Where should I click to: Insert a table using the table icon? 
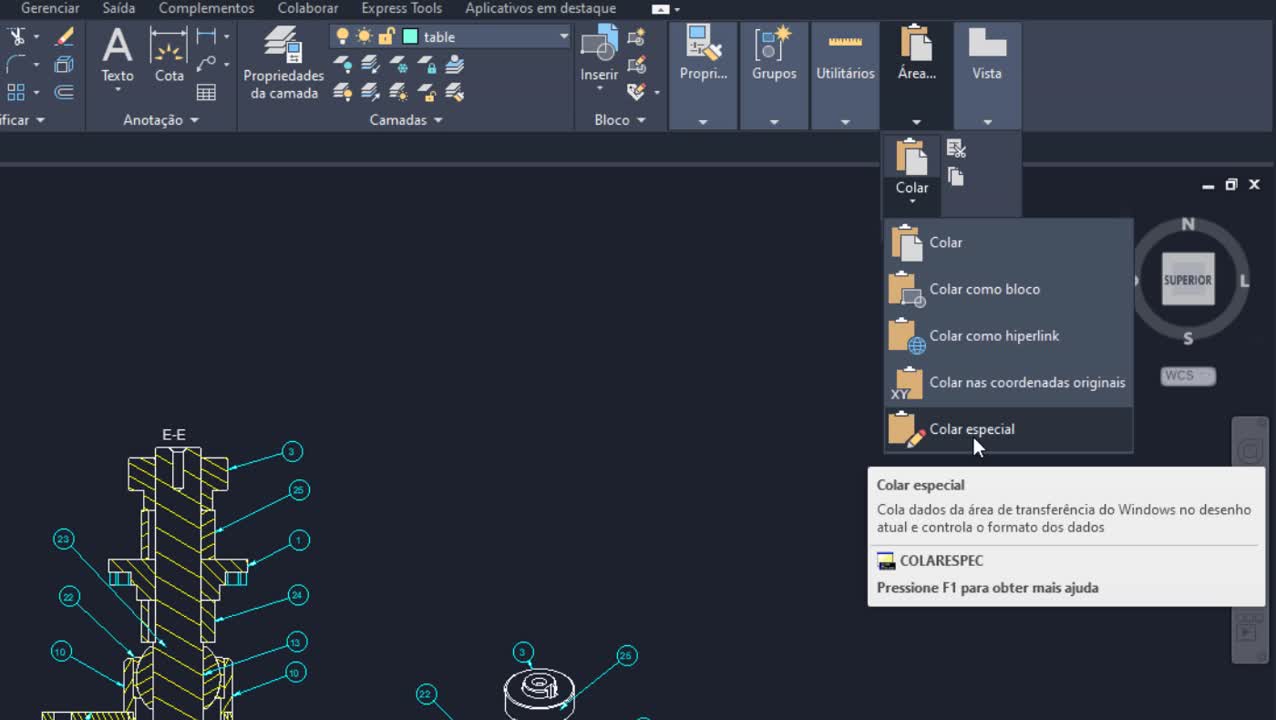pyautogui.click(x=204, y=92)
